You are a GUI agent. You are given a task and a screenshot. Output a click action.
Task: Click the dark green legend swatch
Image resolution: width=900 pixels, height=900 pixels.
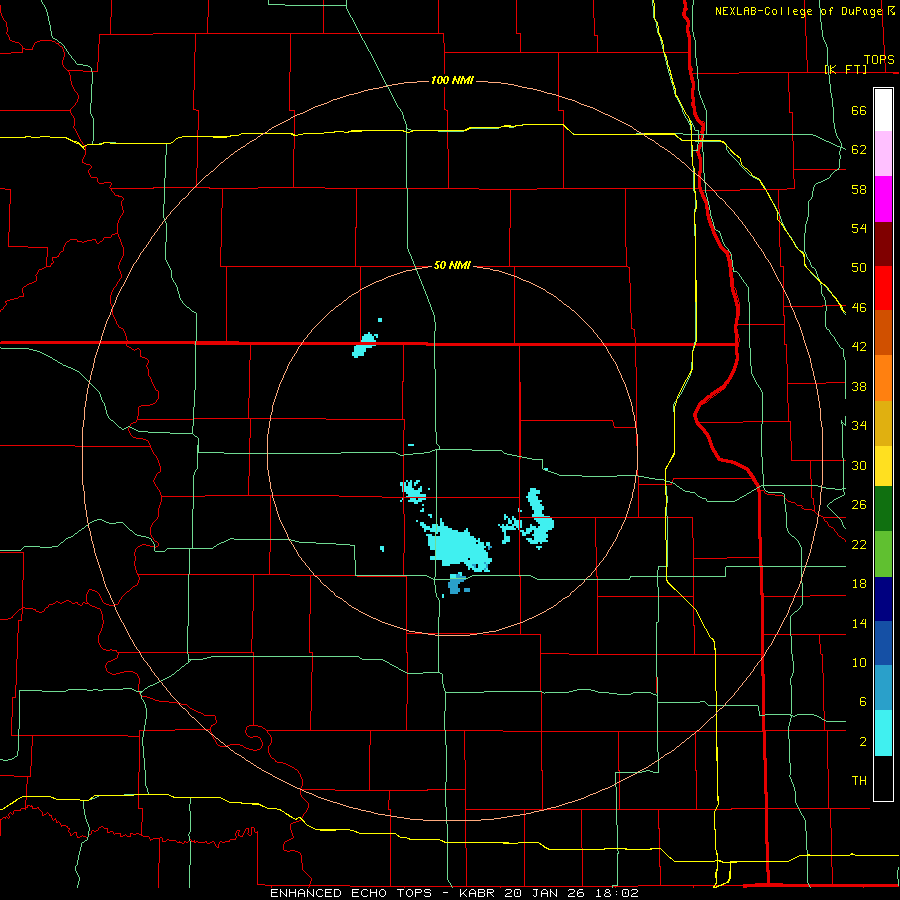tap(883, 509)
